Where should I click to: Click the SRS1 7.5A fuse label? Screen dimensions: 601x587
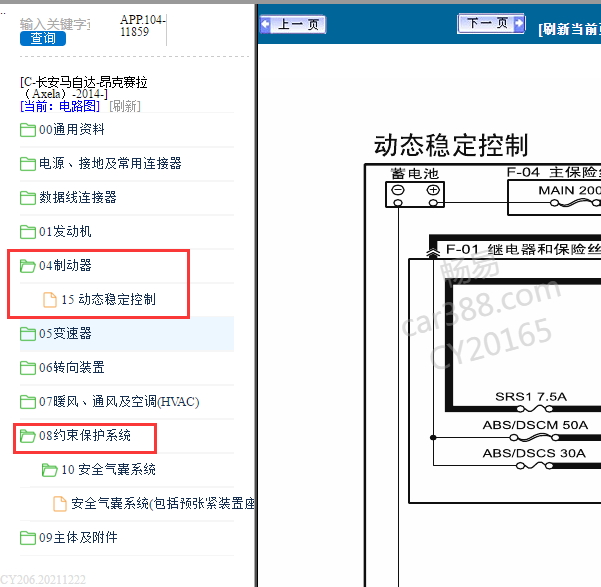[x=531, y=397]
